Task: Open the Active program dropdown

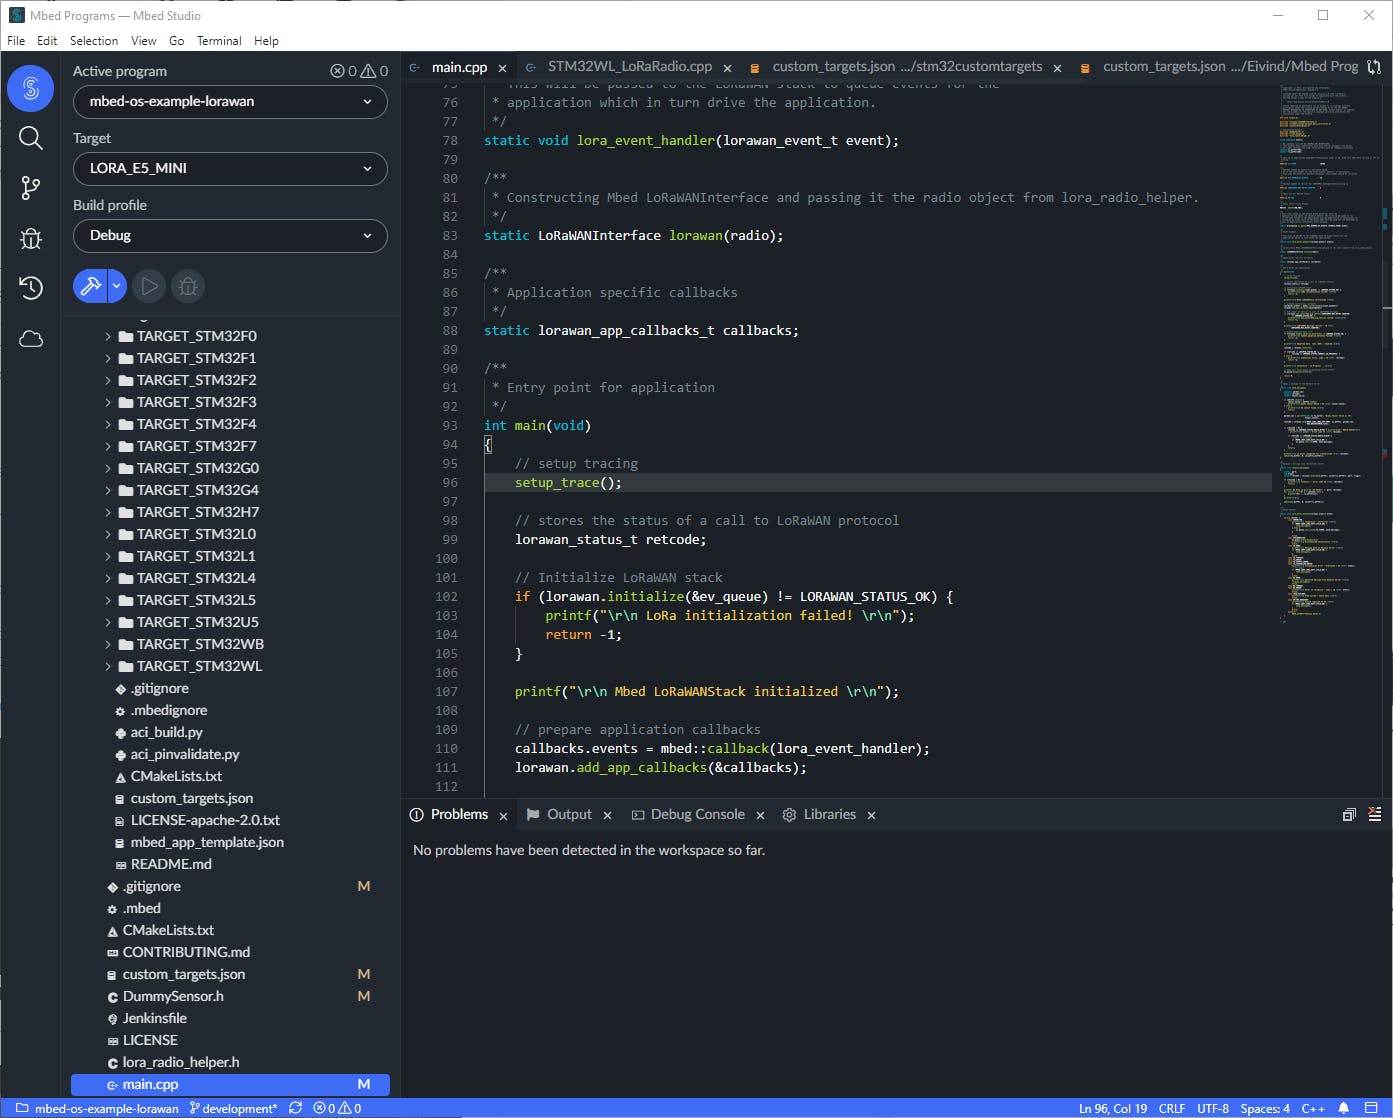Action: point(230,102)
